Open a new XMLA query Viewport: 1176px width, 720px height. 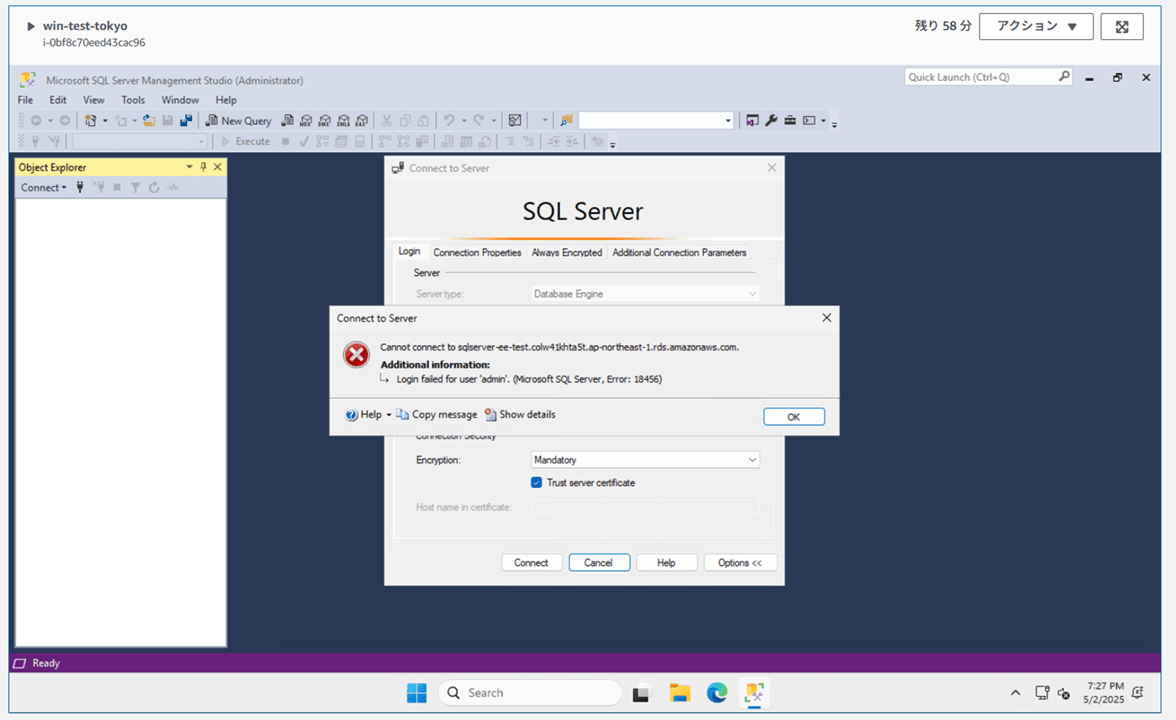click(x=344, y=121)
